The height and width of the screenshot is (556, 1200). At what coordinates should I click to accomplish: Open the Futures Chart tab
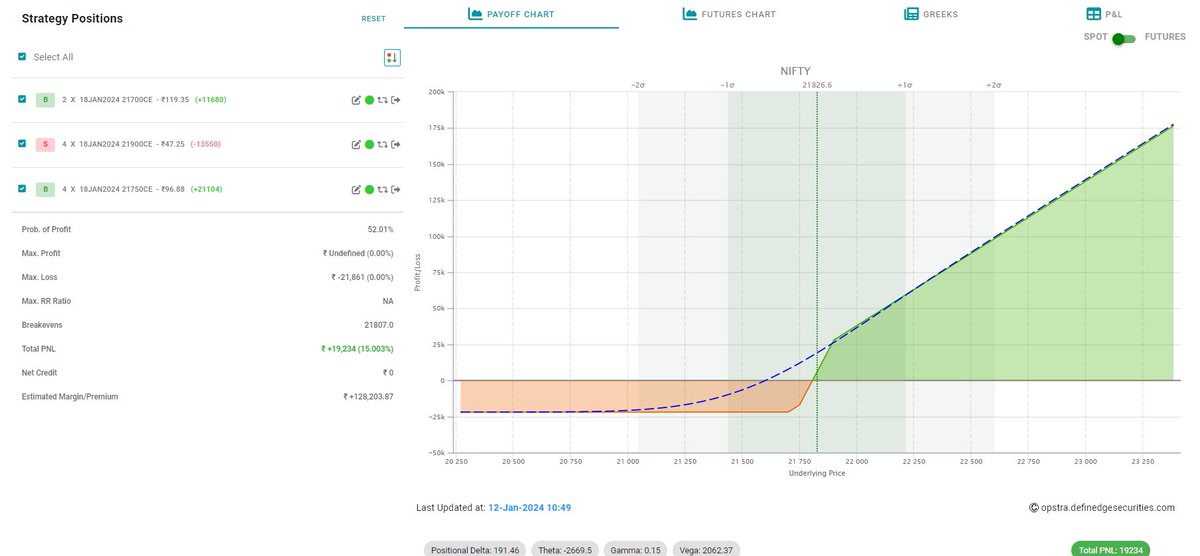coord(729,14)
